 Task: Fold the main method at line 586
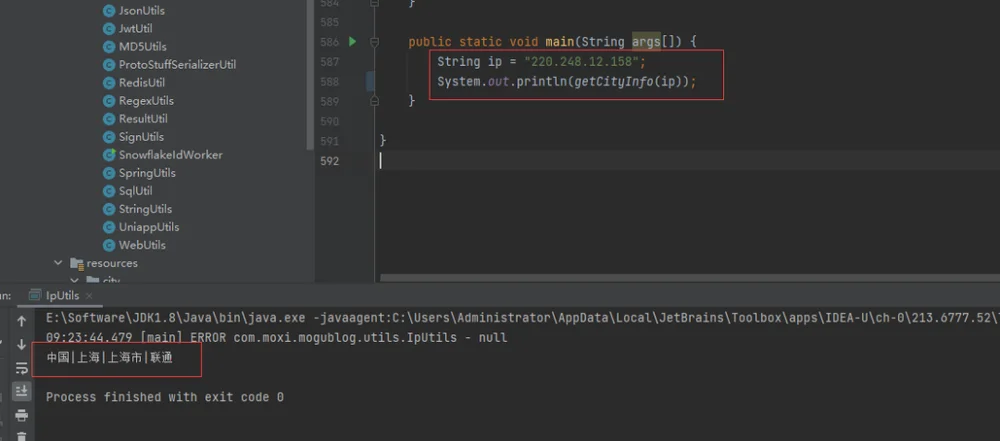[x=374, y=41]
